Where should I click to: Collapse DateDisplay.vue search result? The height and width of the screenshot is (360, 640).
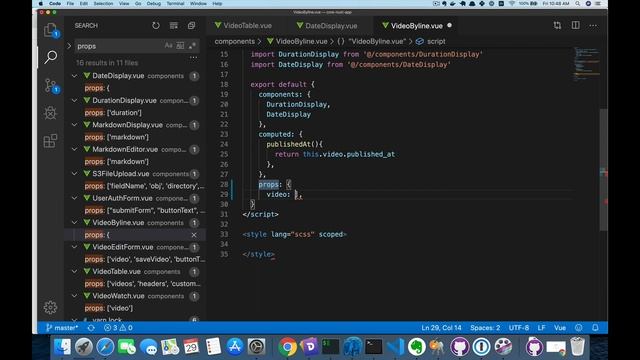(x=75, y=76)
